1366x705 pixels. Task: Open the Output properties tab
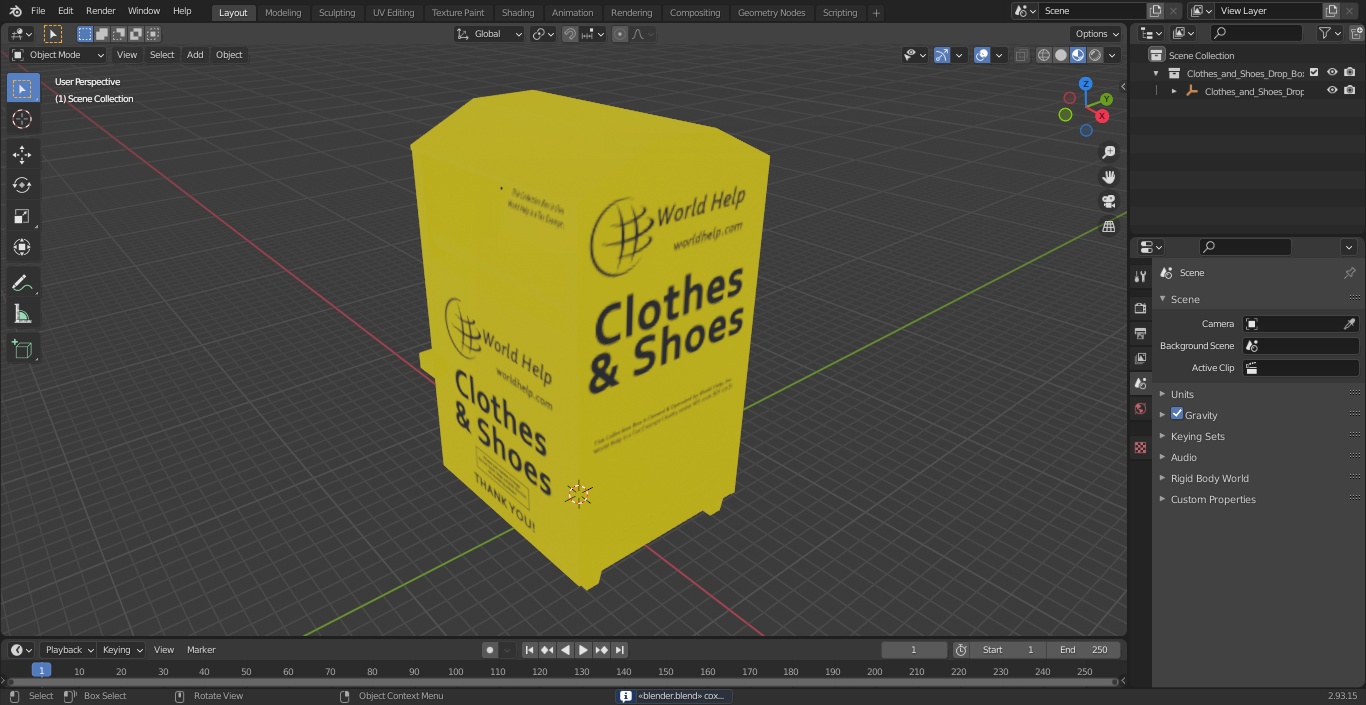(1140, 333)
